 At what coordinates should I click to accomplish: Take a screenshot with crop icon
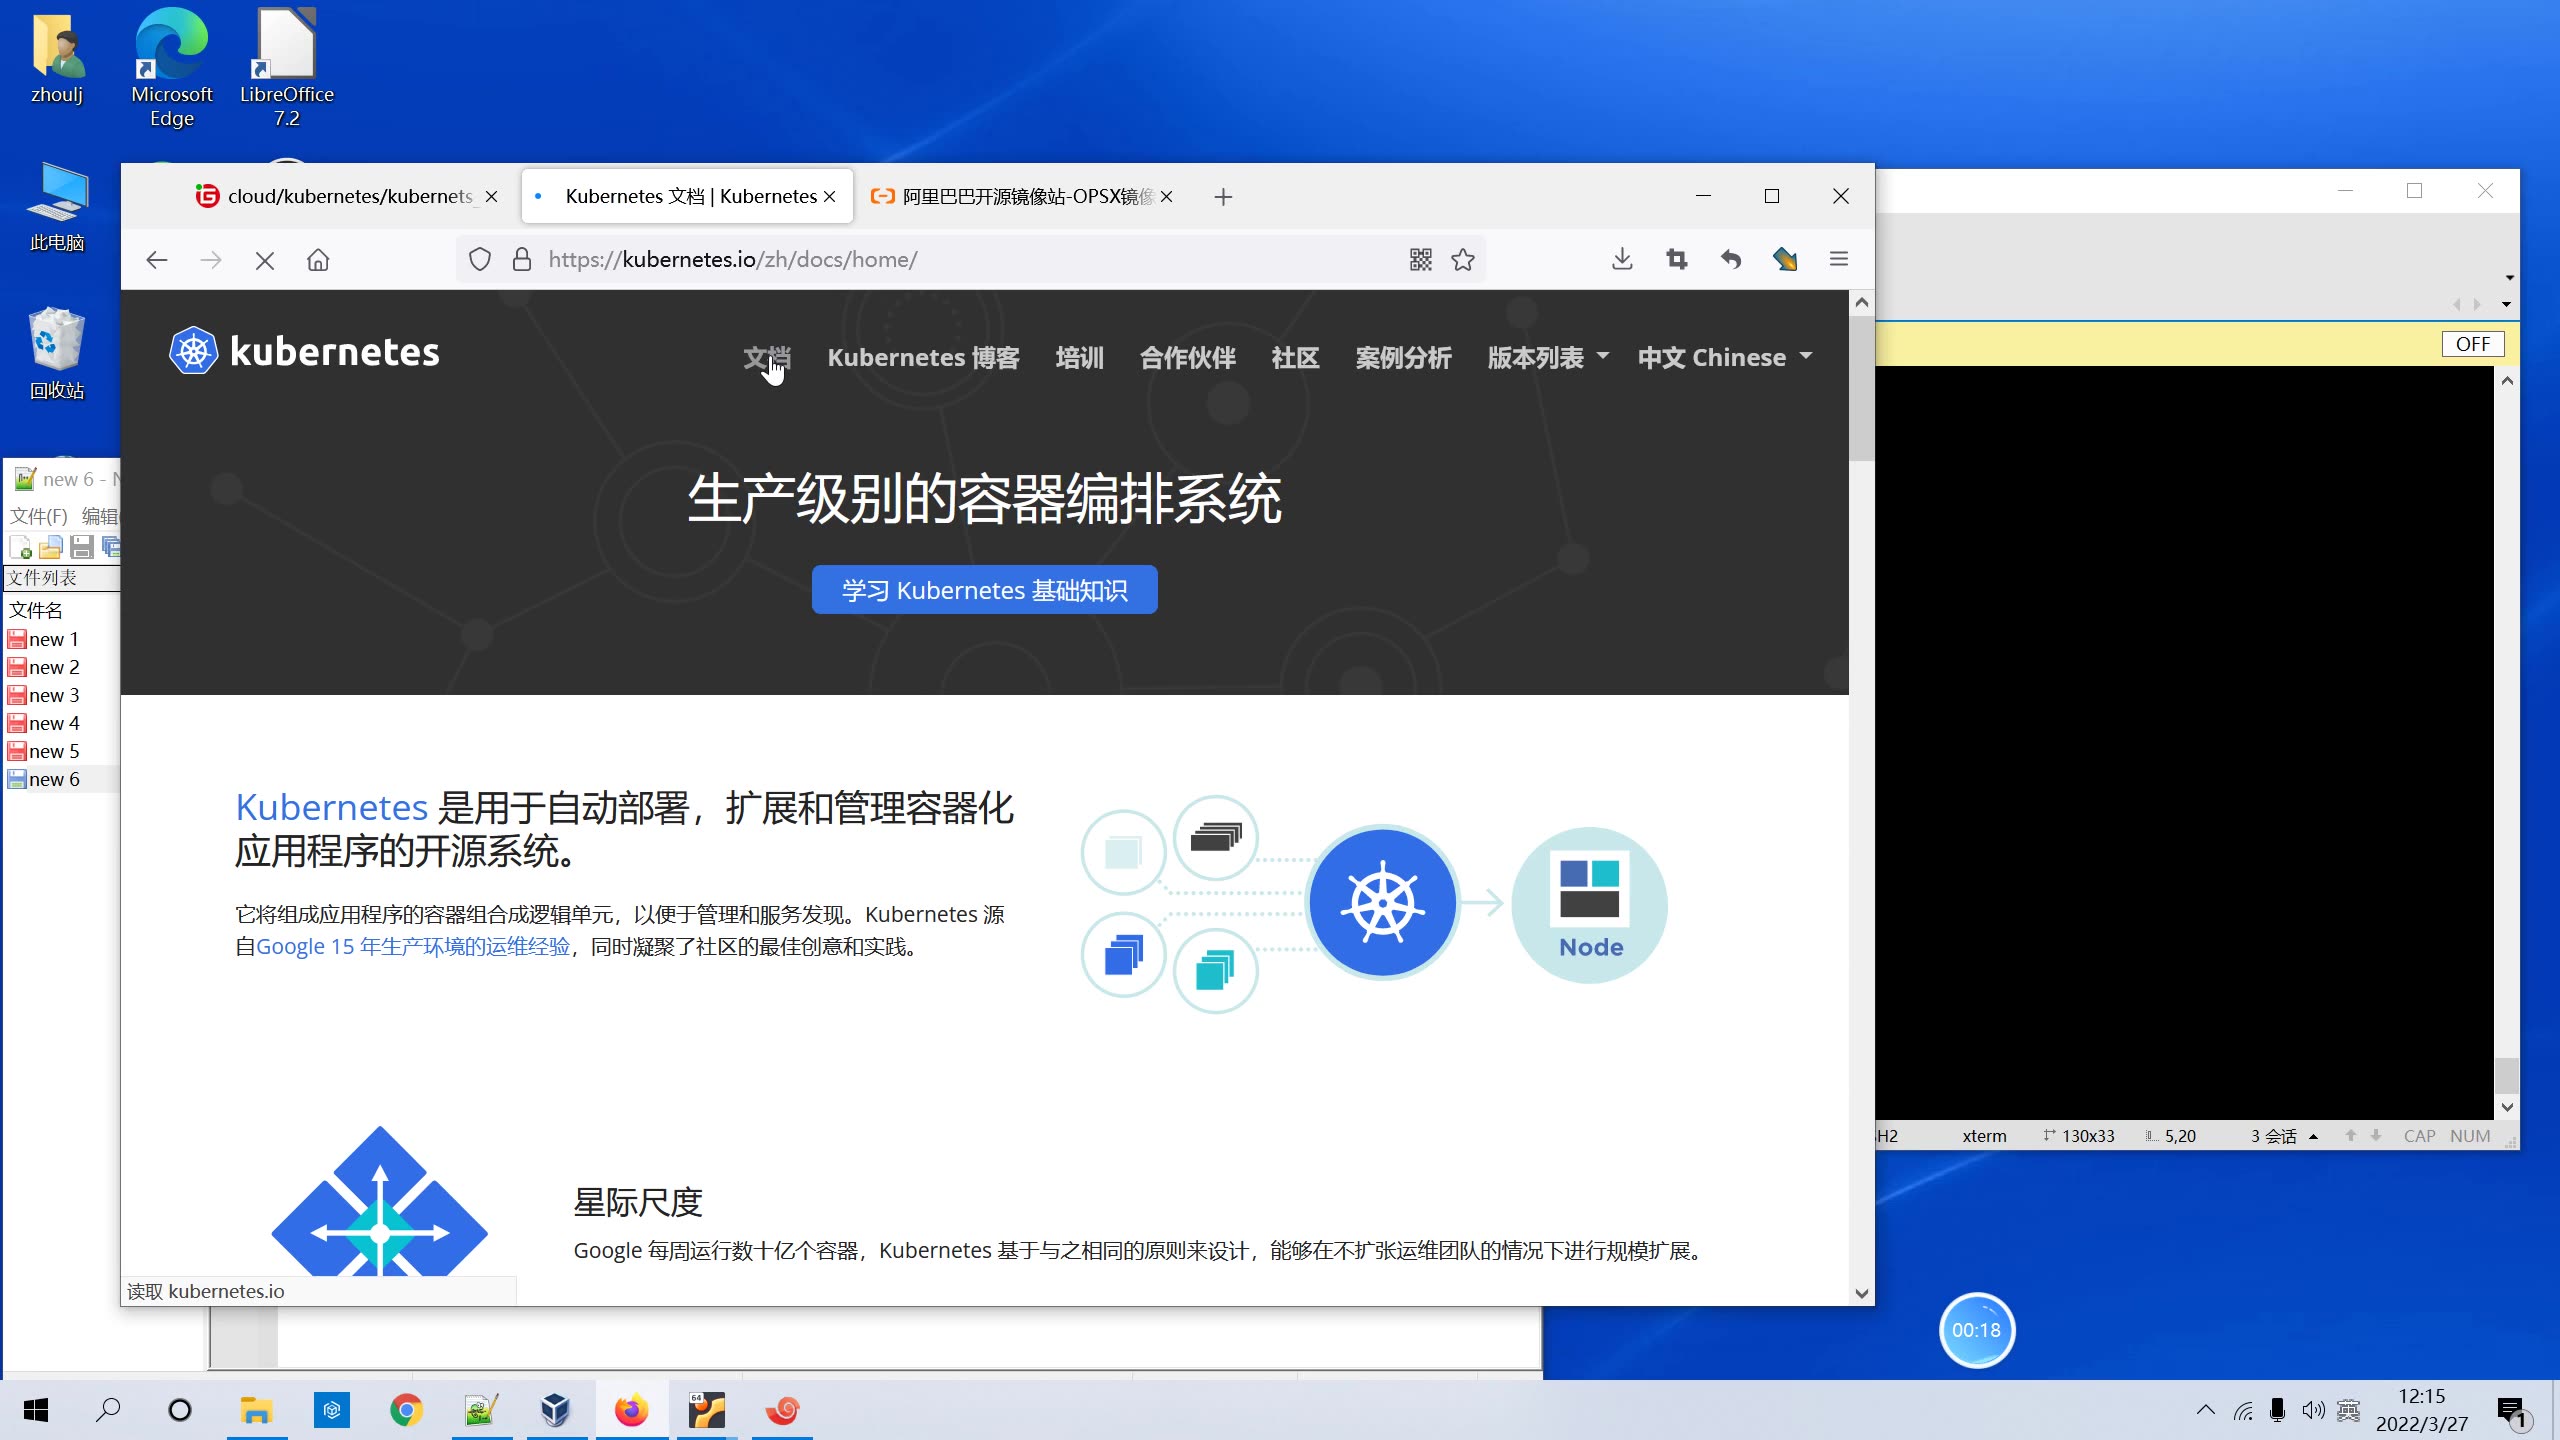coord(1677,260)
